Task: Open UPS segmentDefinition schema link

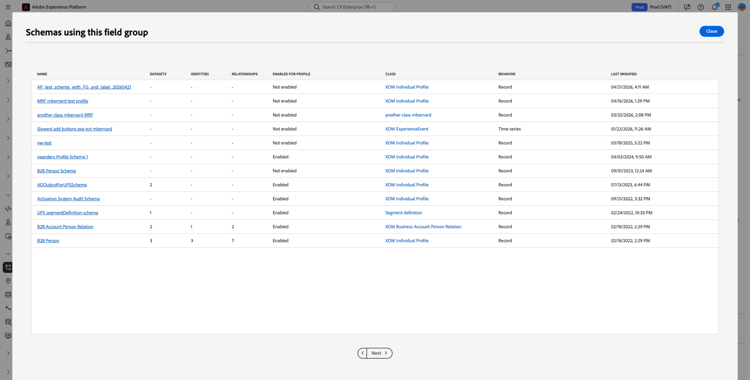Action: click(x=67, y=212)
